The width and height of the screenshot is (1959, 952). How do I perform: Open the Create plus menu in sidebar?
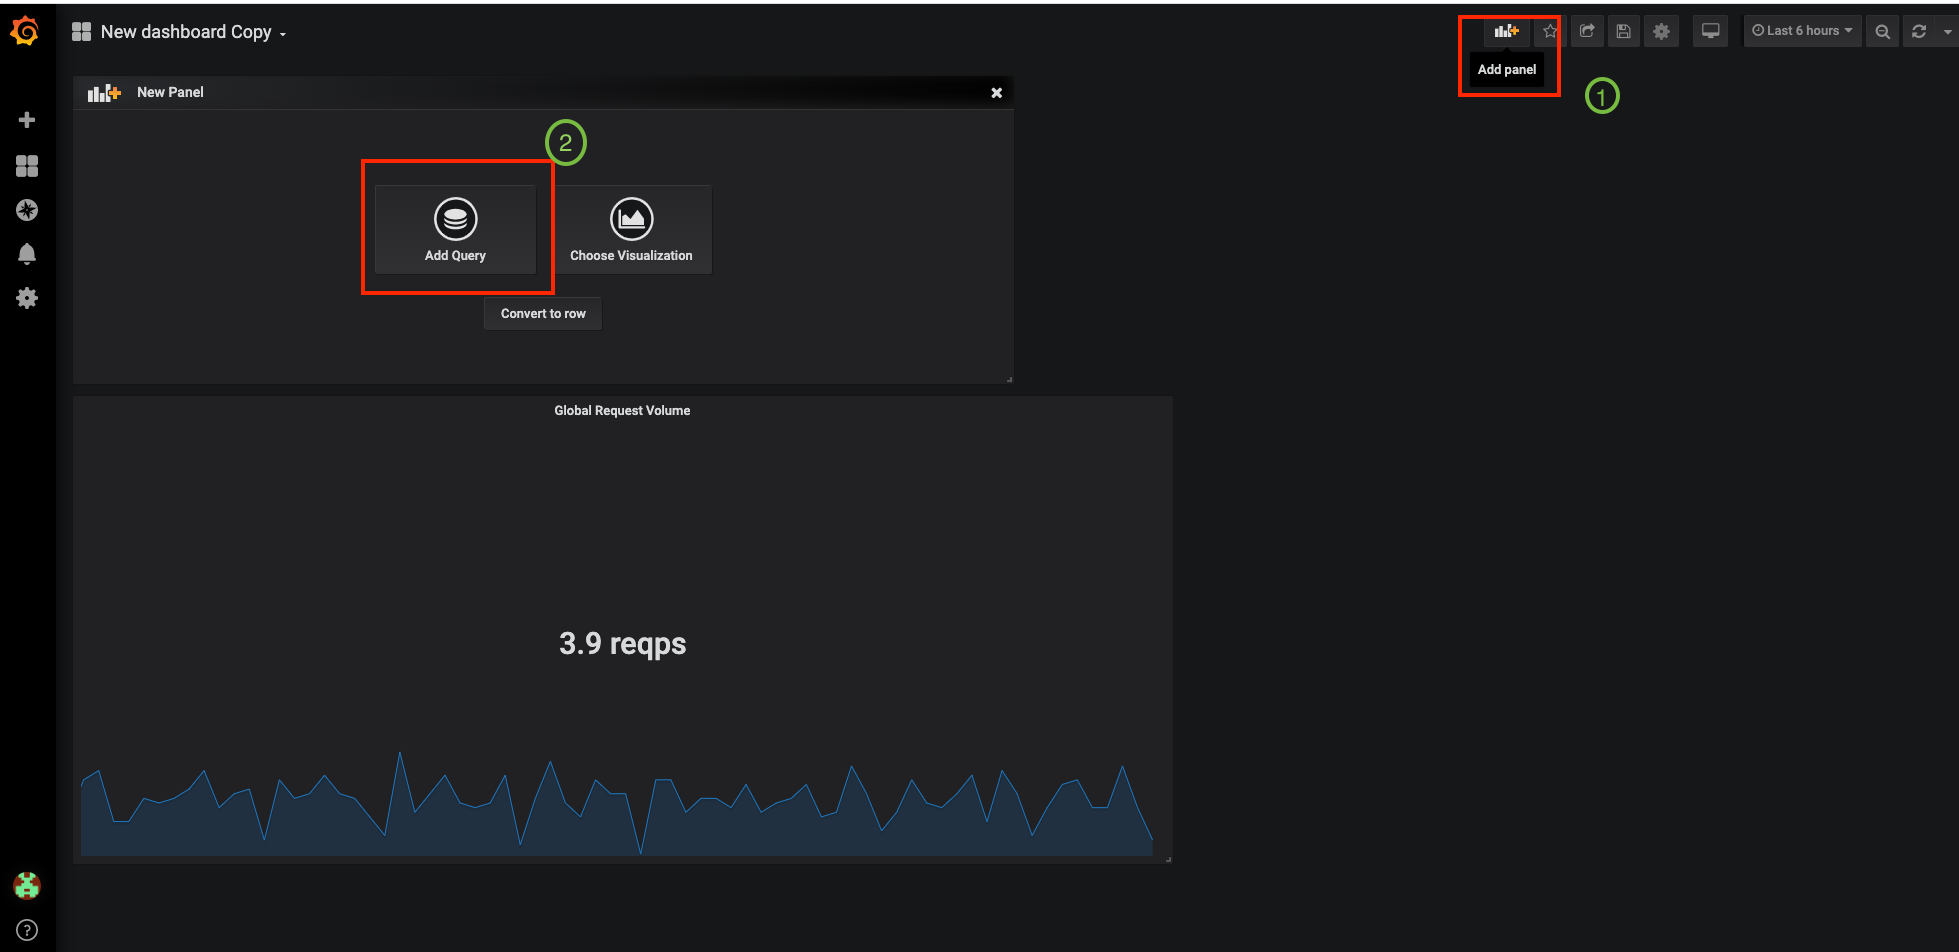(x=27, y=120)
